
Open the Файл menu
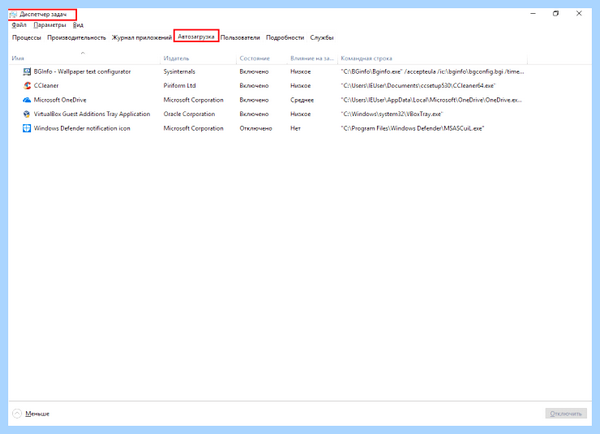tap(19, 25)
